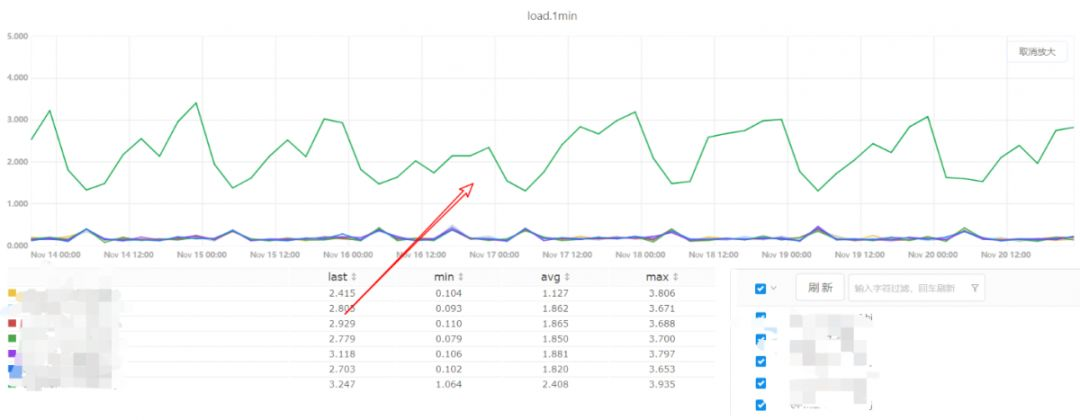
Task: Select avg value 2.408
Action: pos(555,384)
